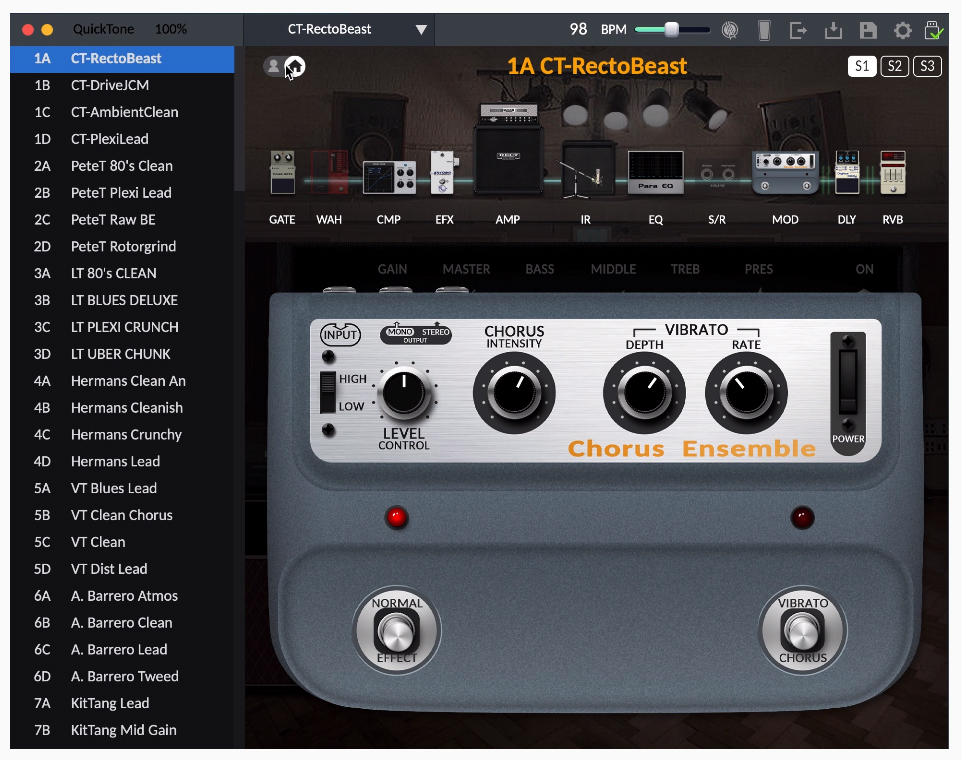The height and width of the screenshot is (760, 962).
Task: Select preset 2A PeteT 80's Clean
Action: point(122,166)
